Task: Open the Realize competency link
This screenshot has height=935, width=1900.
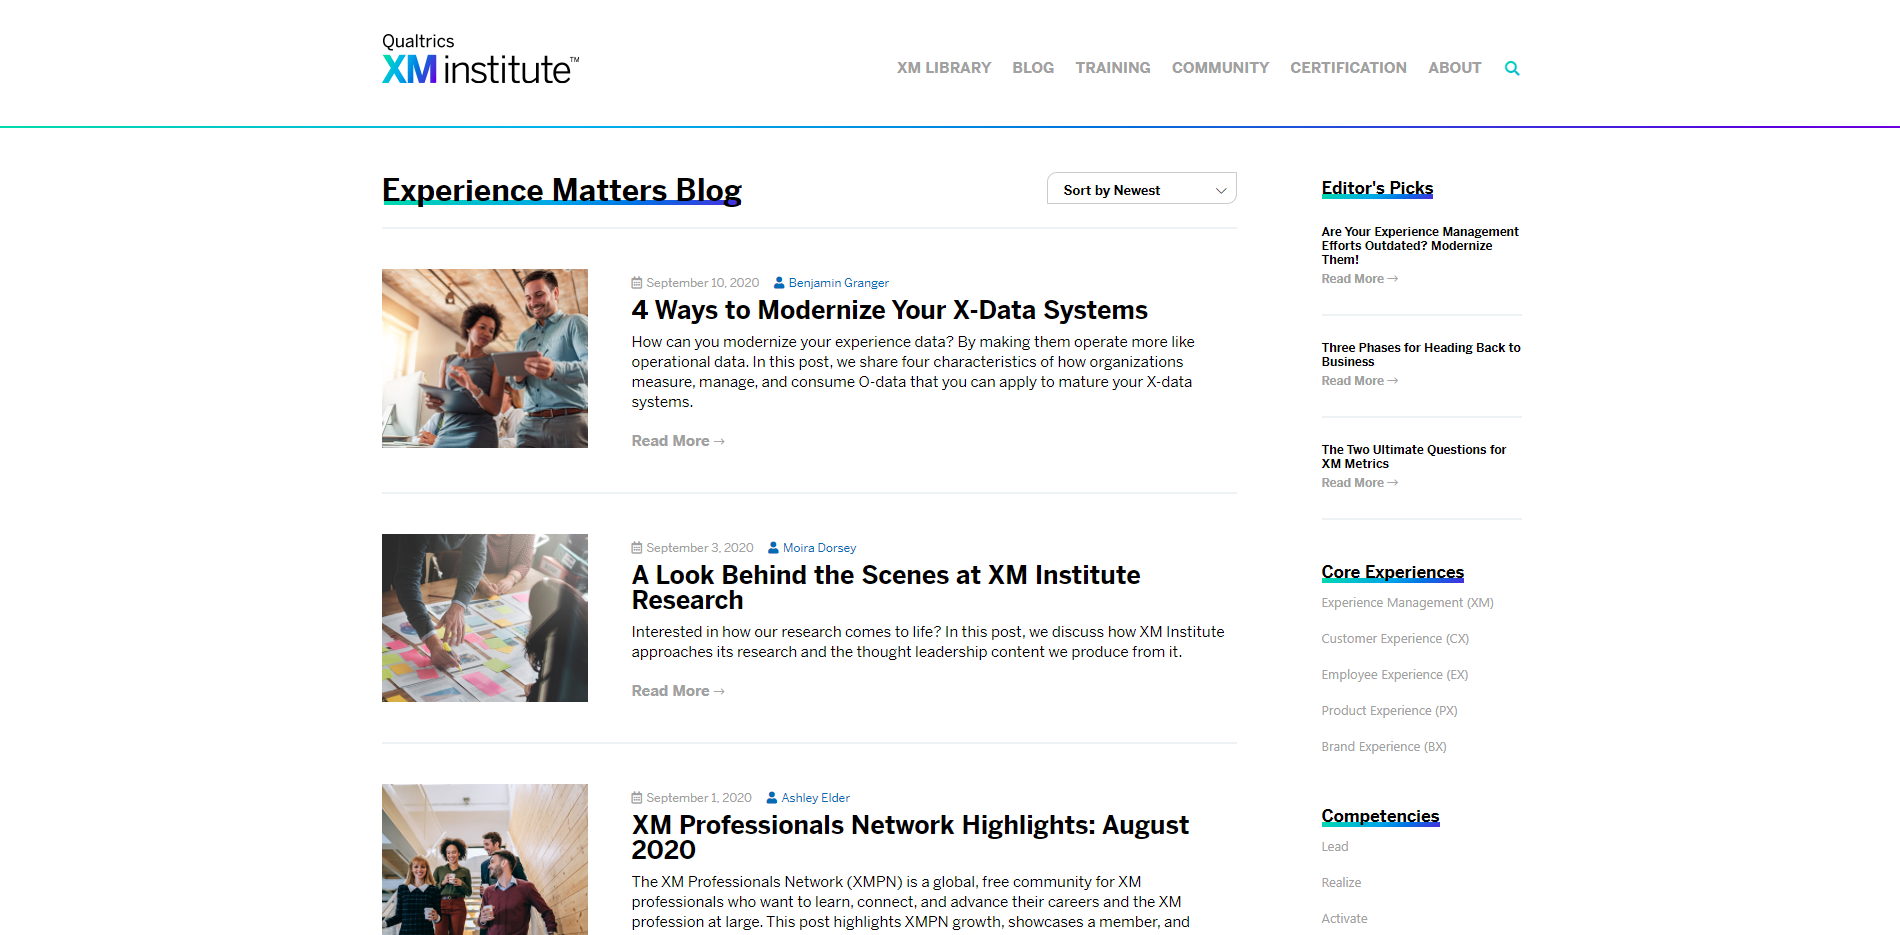Action: (x=1340, y=883)
